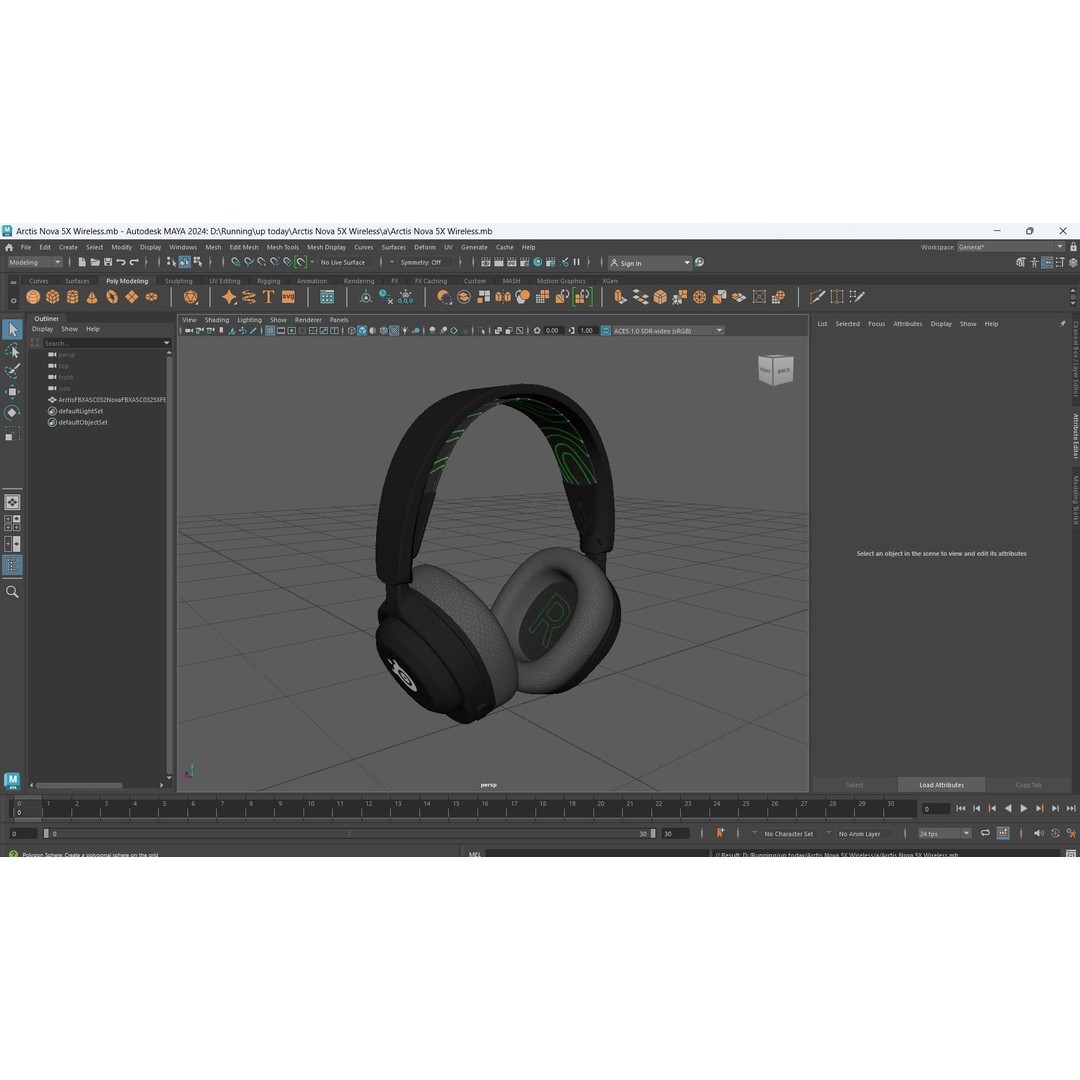Click the SVG import shelf icon
Image resolution: width=1080 pixels, height=1080 pixels.
click(289, 297)
